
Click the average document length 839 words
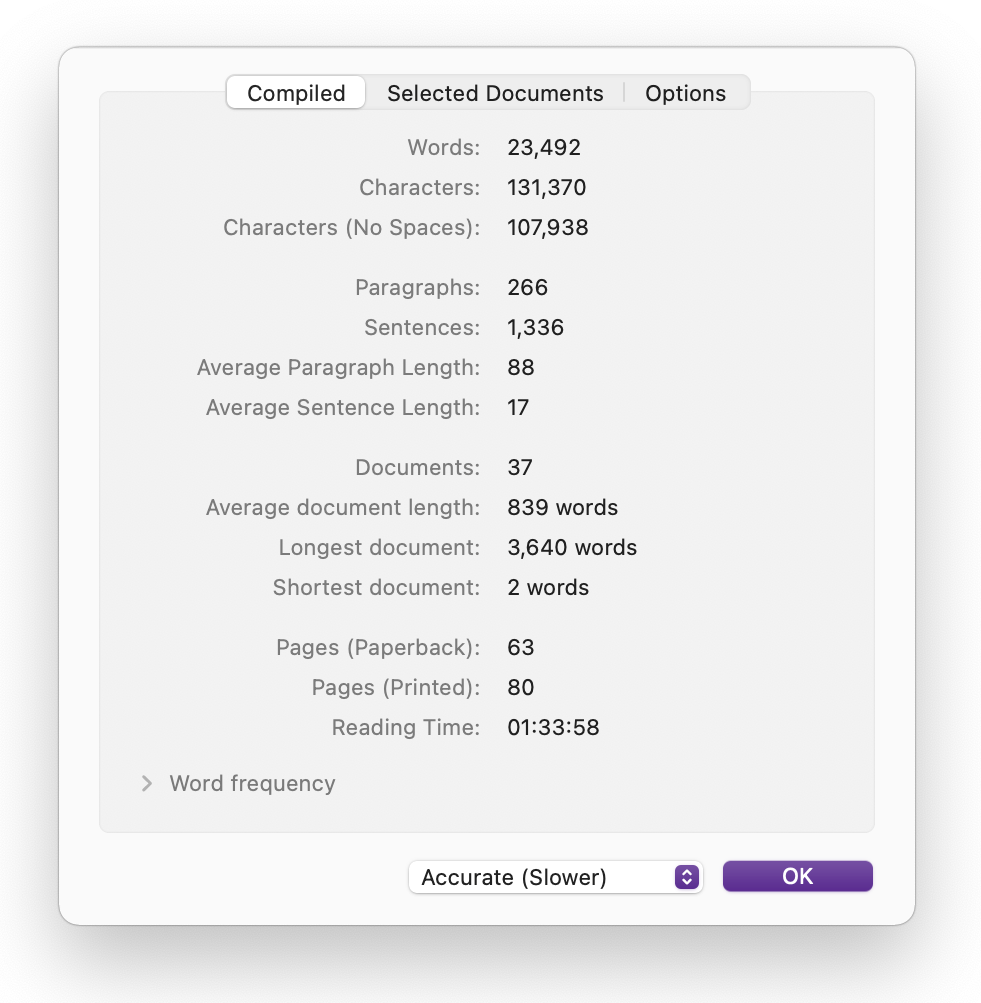coord(563,508)
